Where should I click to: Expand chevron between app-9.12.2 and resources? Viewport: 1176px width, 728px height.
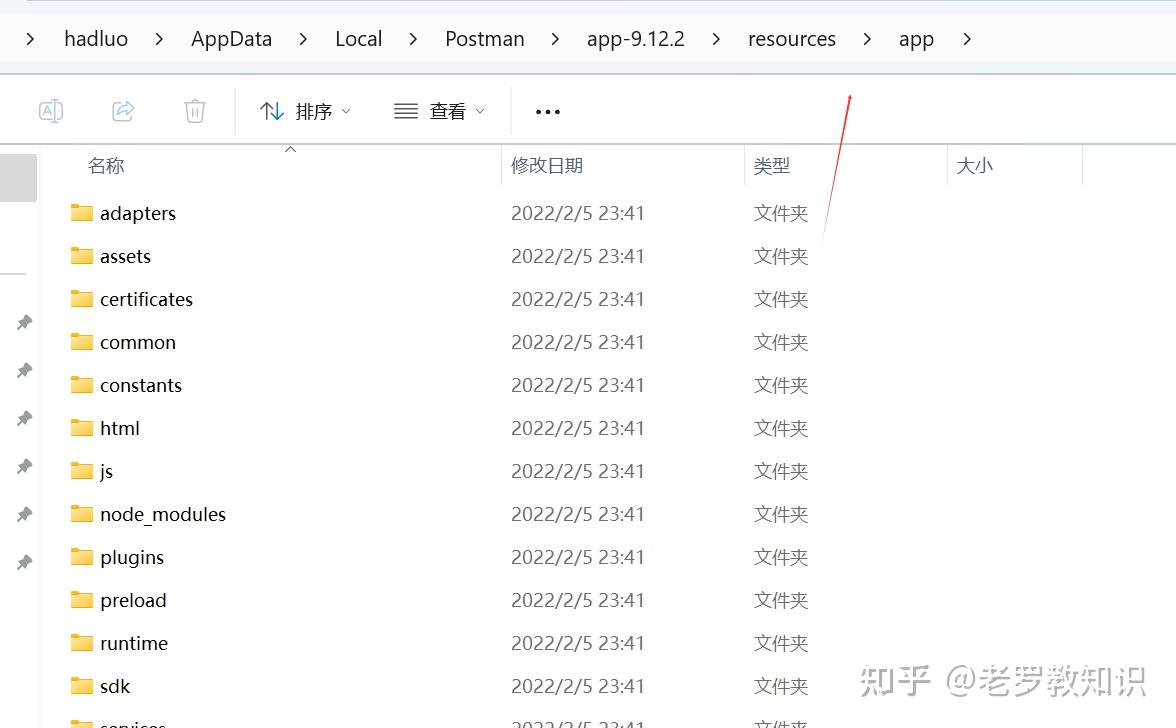(x=716, y=39)
